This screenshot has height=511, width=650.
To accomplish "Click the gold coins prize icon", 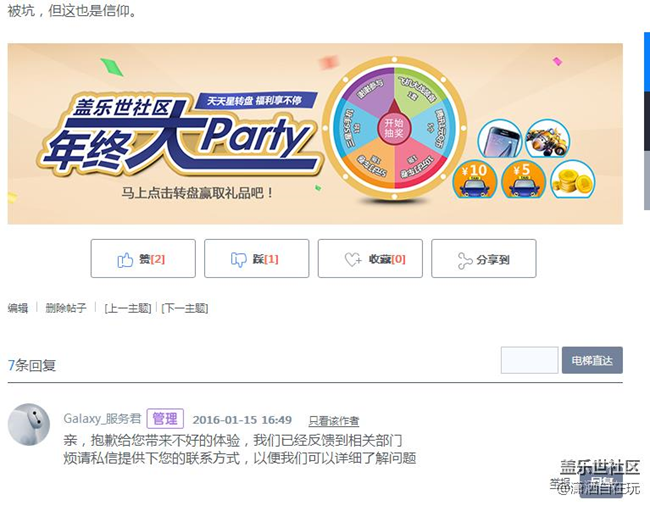I will click(573, 180).
